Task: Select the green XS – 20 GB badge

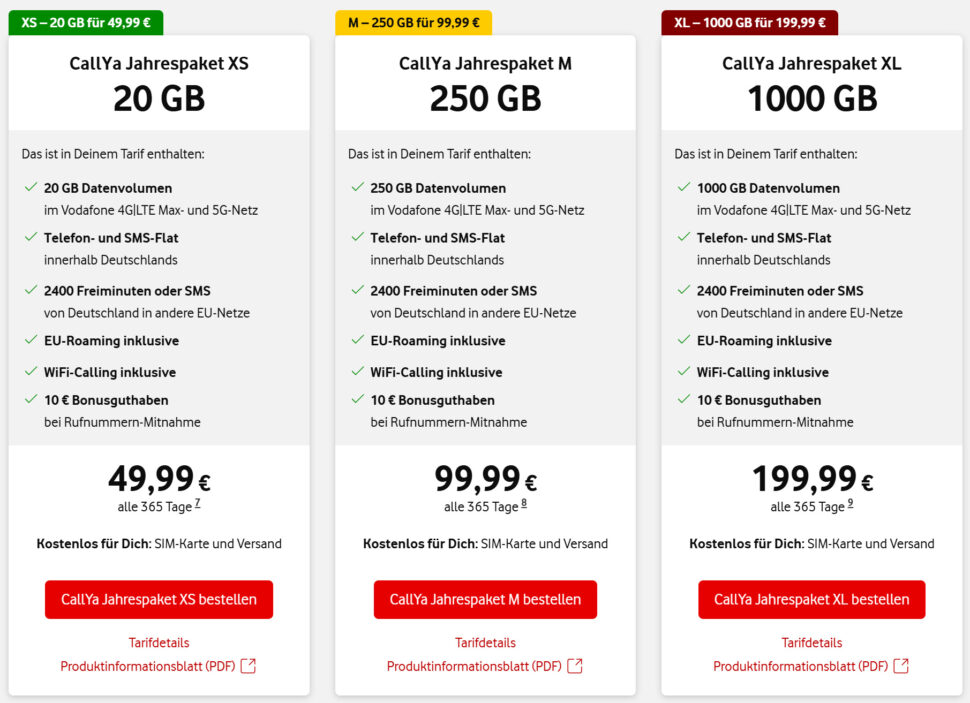Action: pos(85,21)
